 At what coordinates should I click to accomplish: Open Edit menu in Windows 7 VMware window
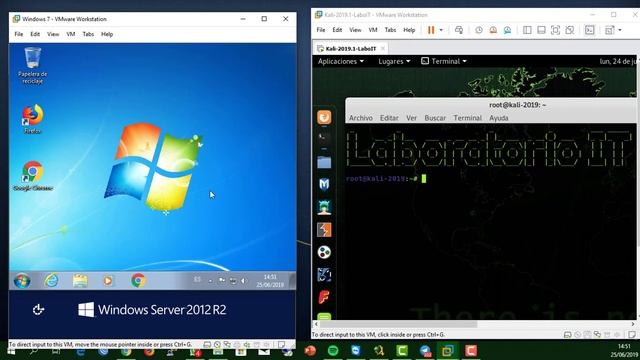(35, 34)
